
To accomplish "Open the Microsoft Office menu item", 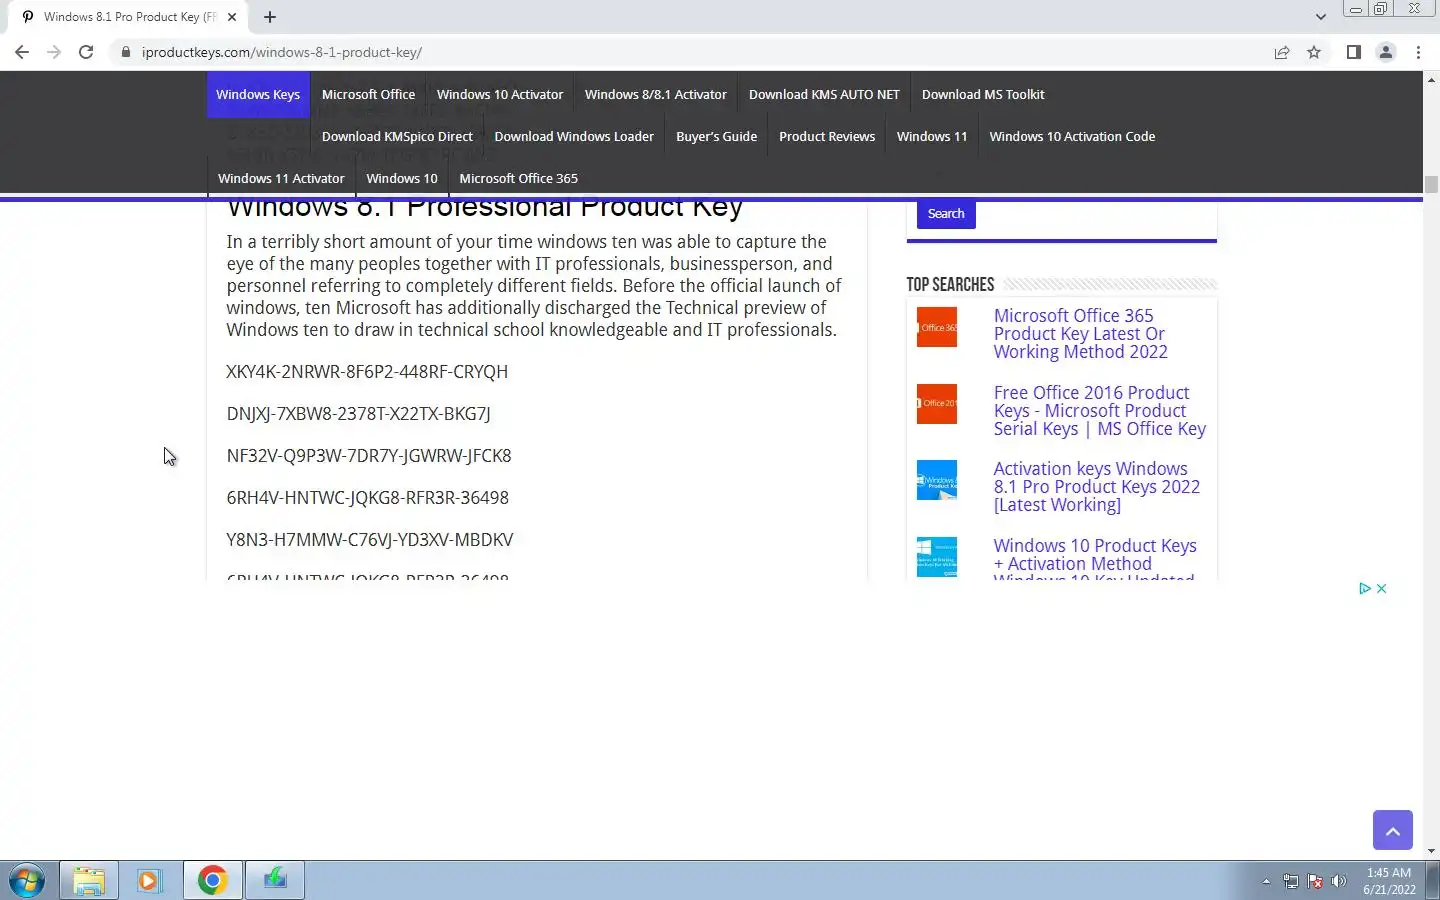I will 368,94.
